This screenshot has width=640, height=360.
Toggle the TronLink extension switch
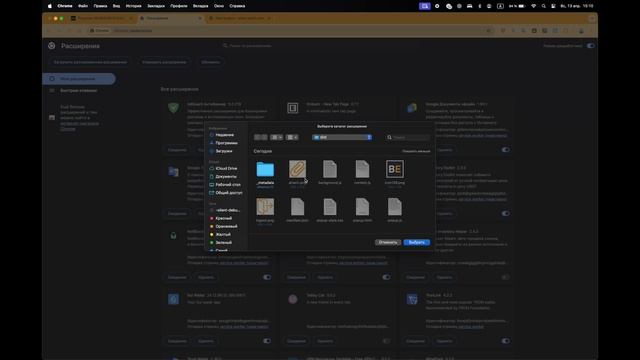tap(505, 341)
